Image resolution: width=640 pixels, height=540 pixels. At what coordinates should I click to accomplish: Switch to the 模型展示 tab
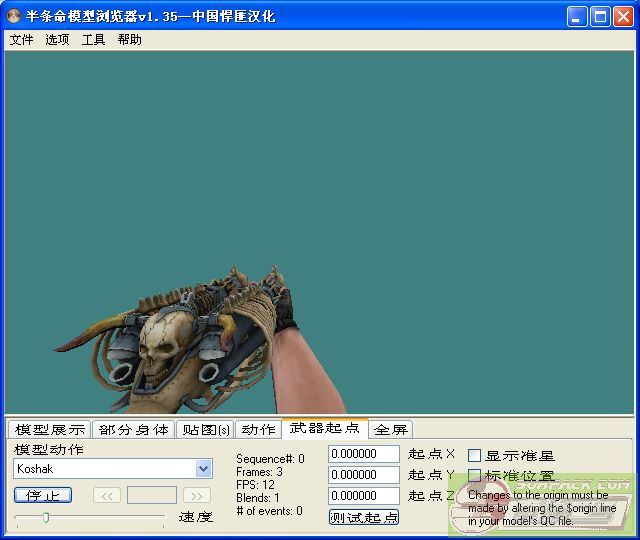[49, 429]
